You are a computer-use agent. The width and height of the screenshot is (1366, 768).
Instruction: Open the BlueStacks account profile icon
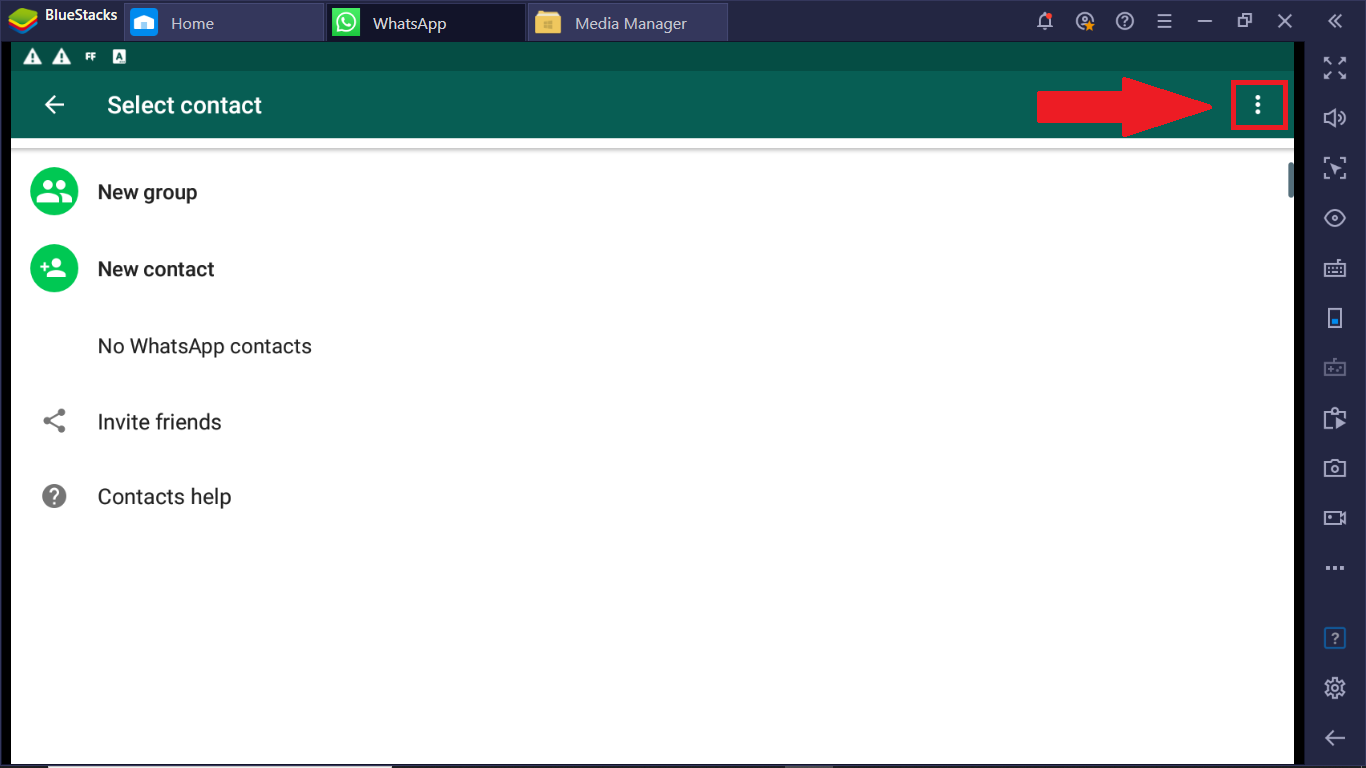pos(1085,21)
